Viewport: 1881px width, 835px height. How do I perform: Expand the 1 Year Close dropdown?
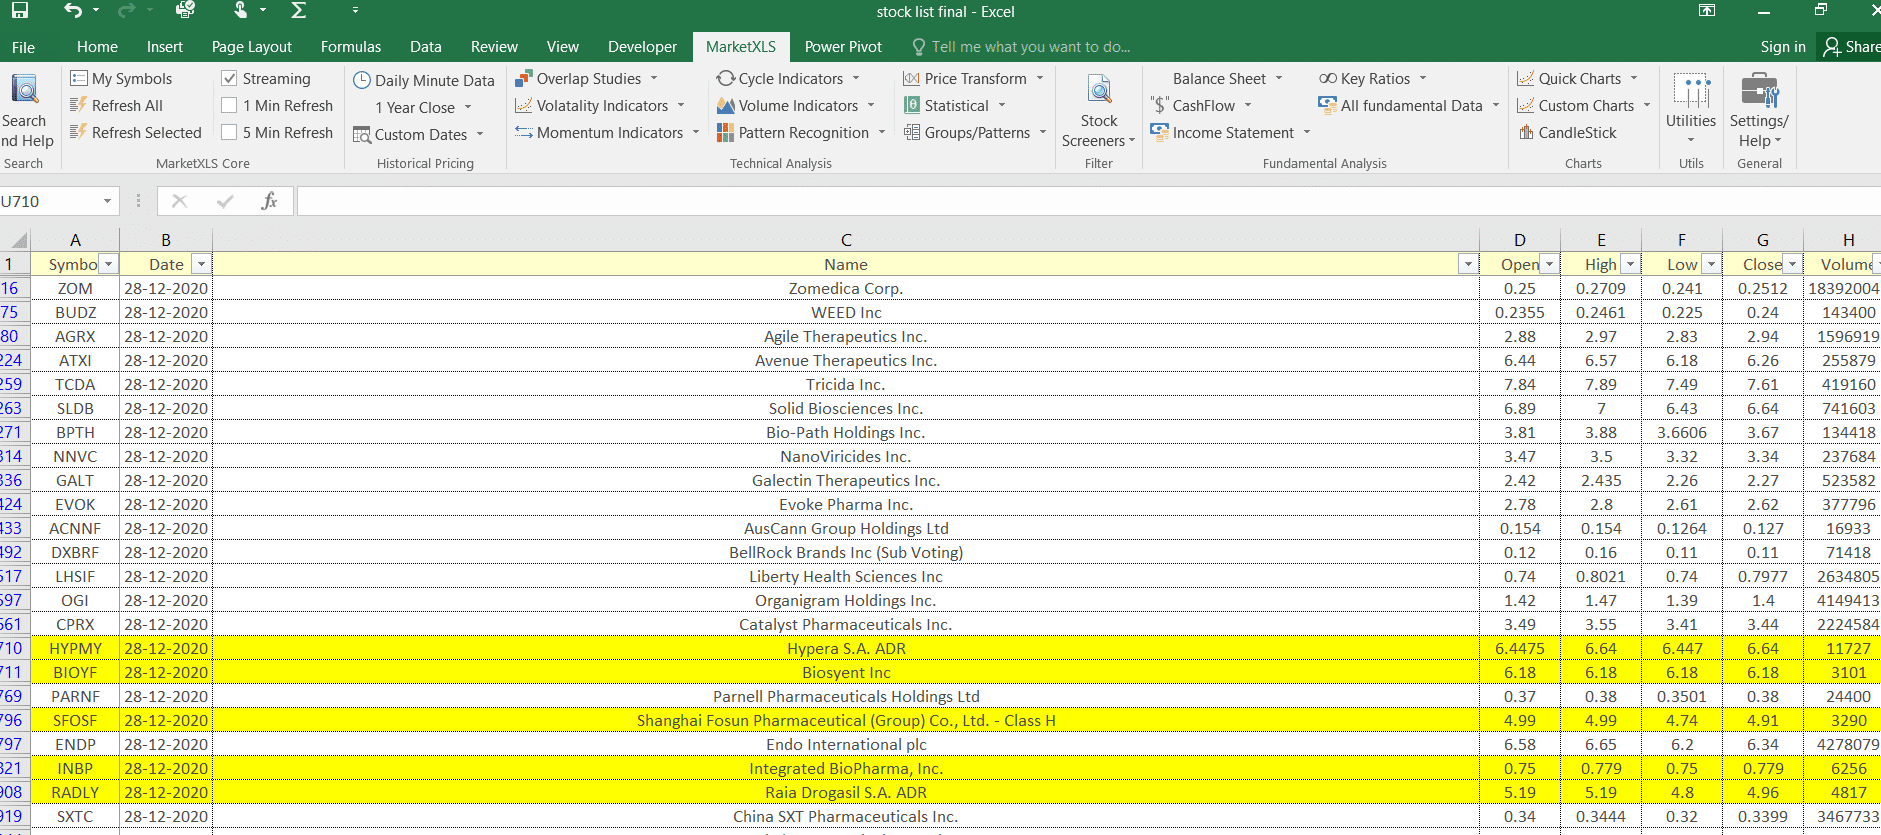467,107
